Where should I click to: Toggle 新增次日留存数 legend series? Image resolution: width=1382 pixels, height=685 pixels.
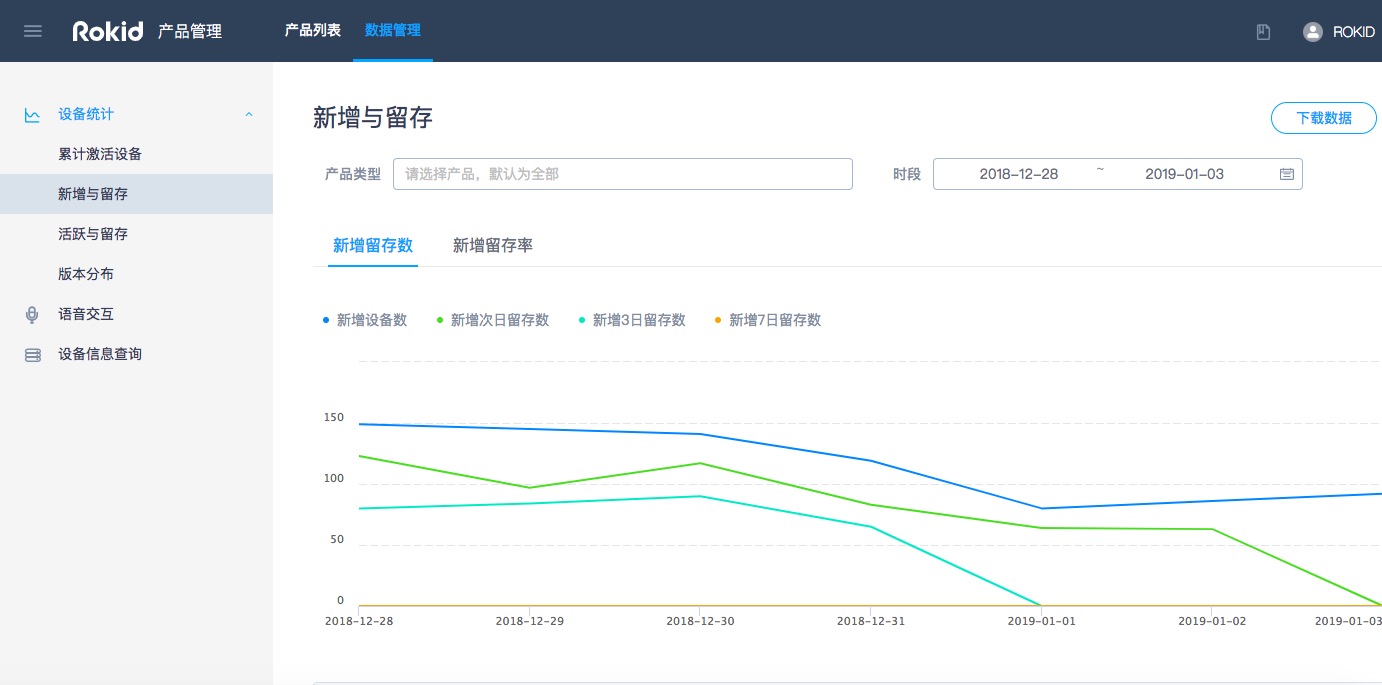pos(499,320)
